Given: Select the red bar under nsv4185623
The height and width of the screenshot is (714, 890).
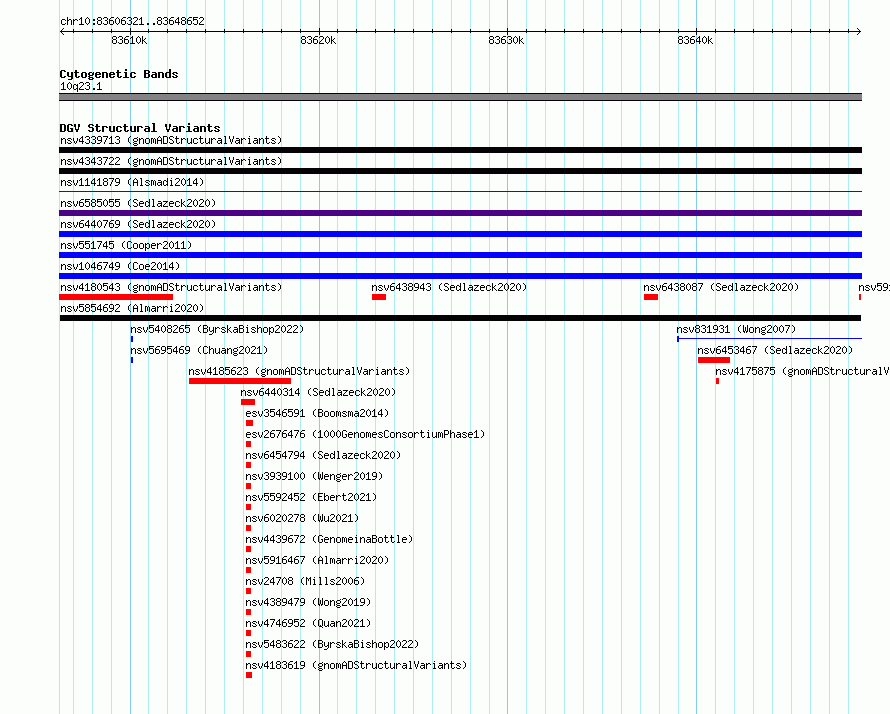Looking at the screenshot, I should (x=240, y=381).
